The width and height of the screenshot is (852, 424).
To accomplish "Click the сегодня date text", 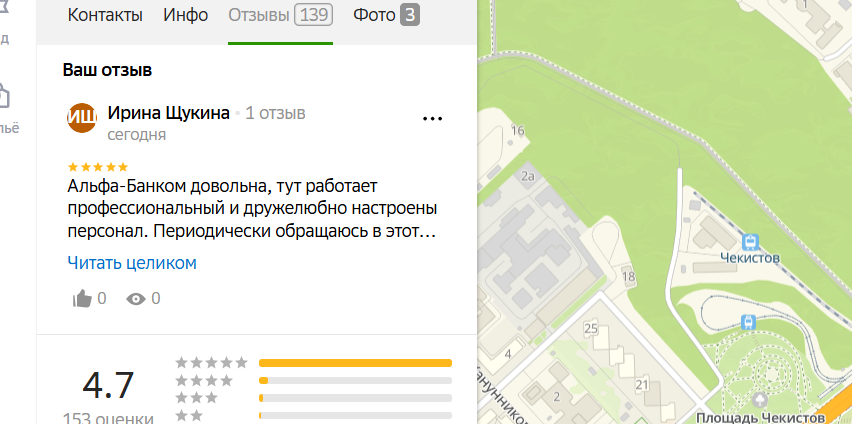I will coord(137,135).
